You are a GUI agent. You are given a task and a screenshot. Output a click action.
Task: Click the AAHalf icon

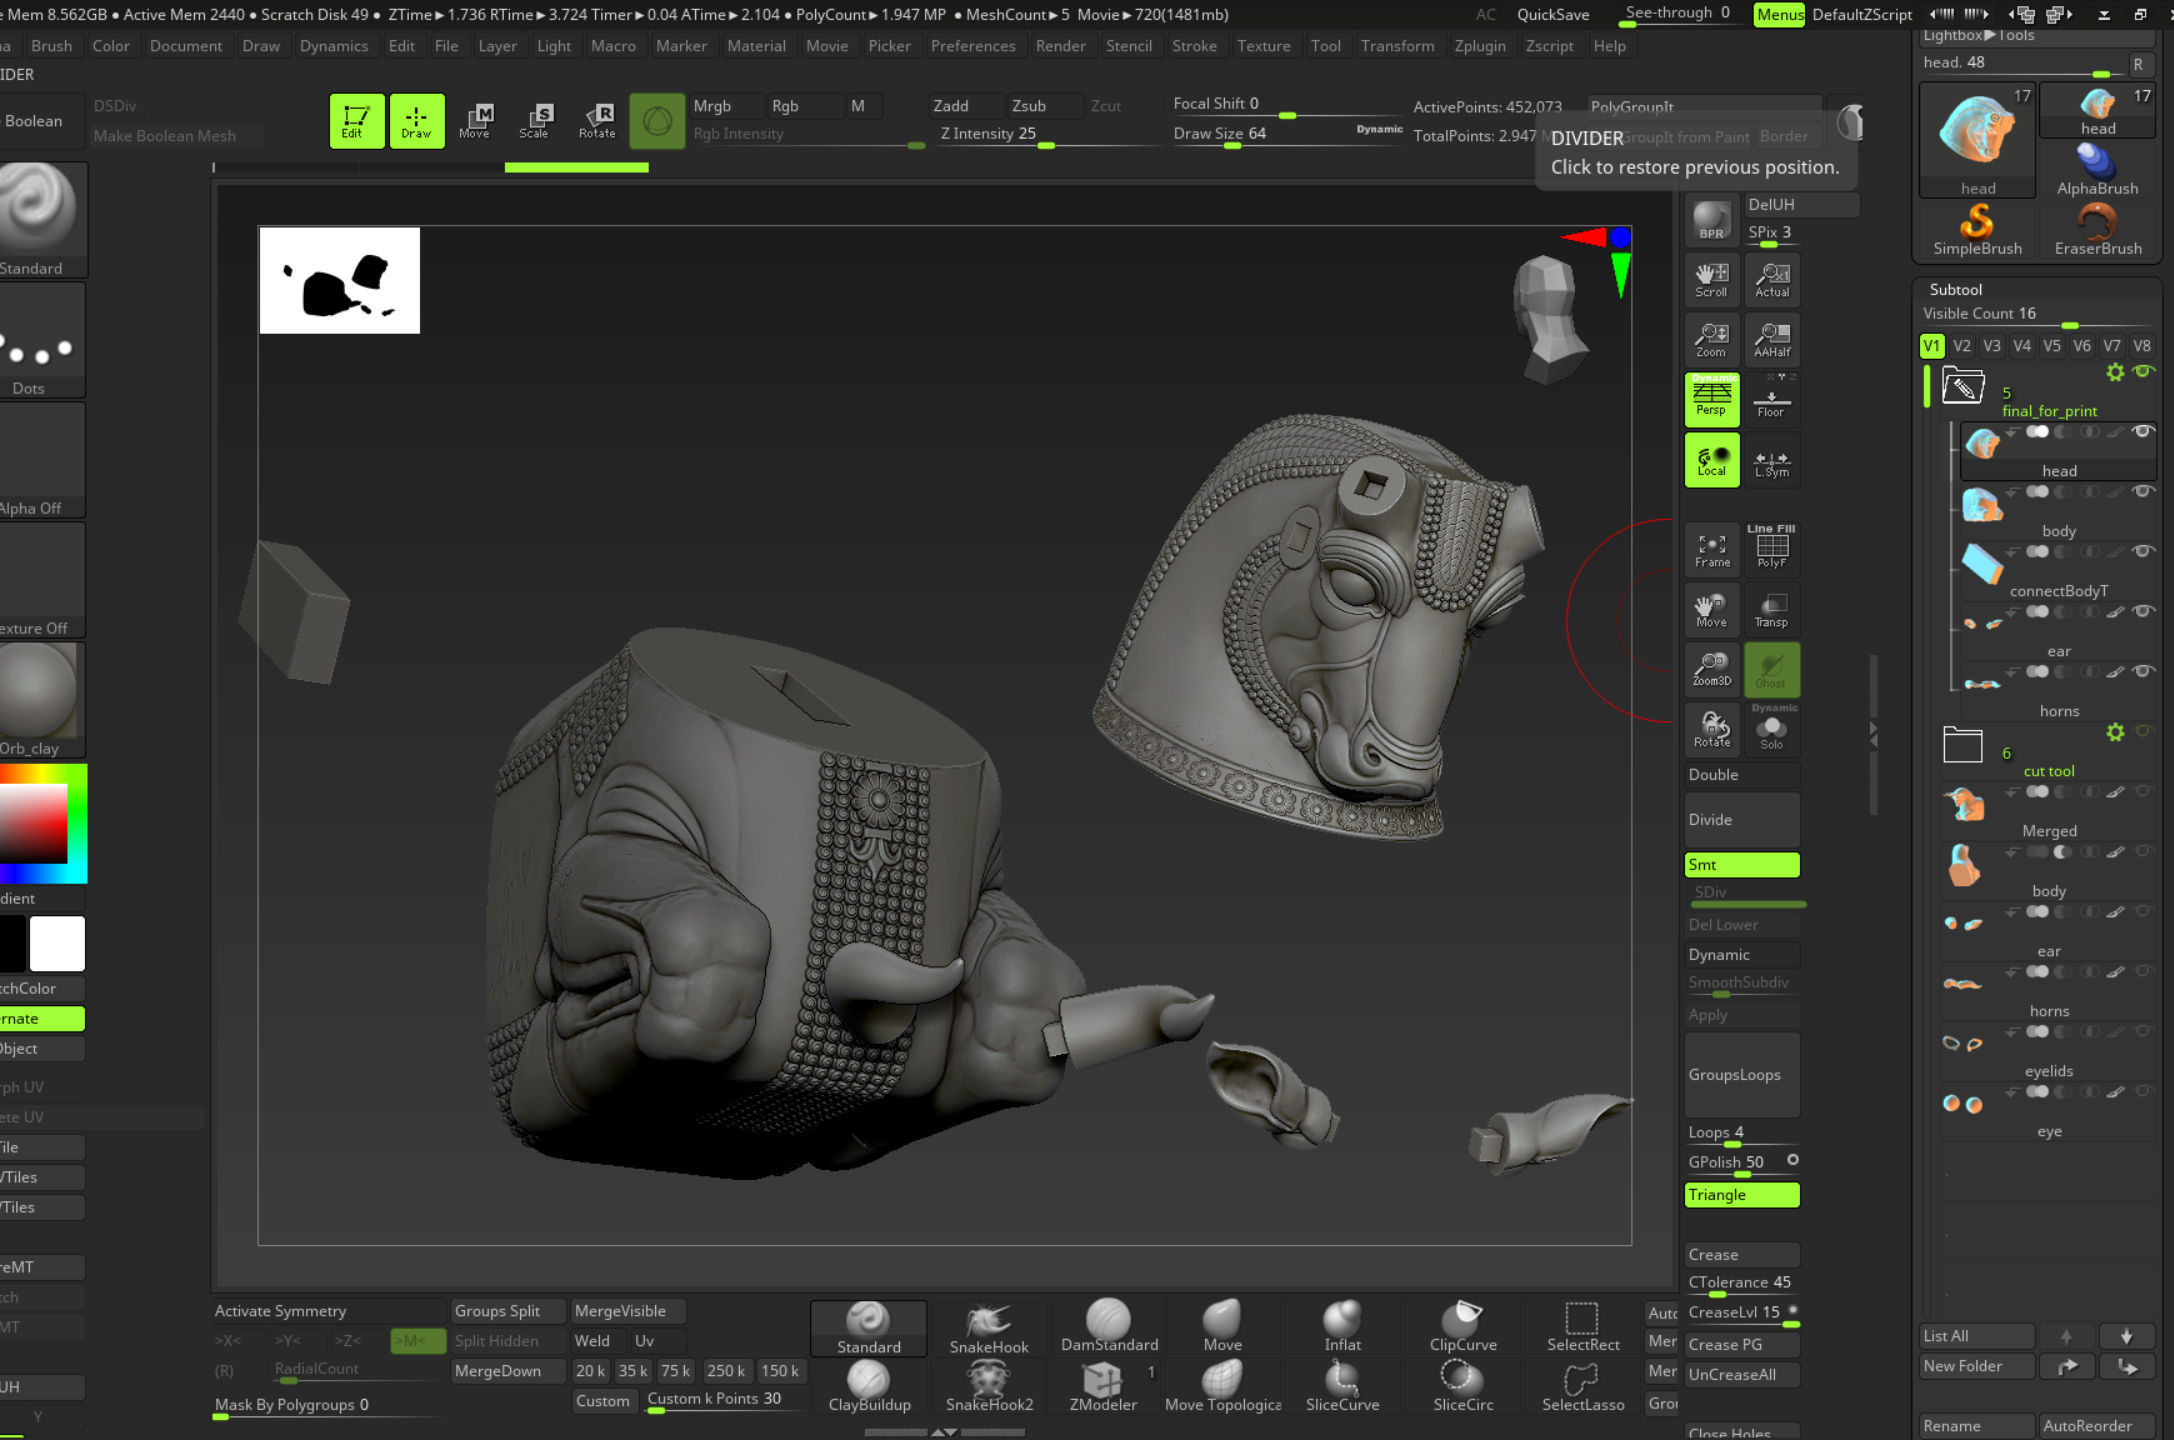[1771, 340]
